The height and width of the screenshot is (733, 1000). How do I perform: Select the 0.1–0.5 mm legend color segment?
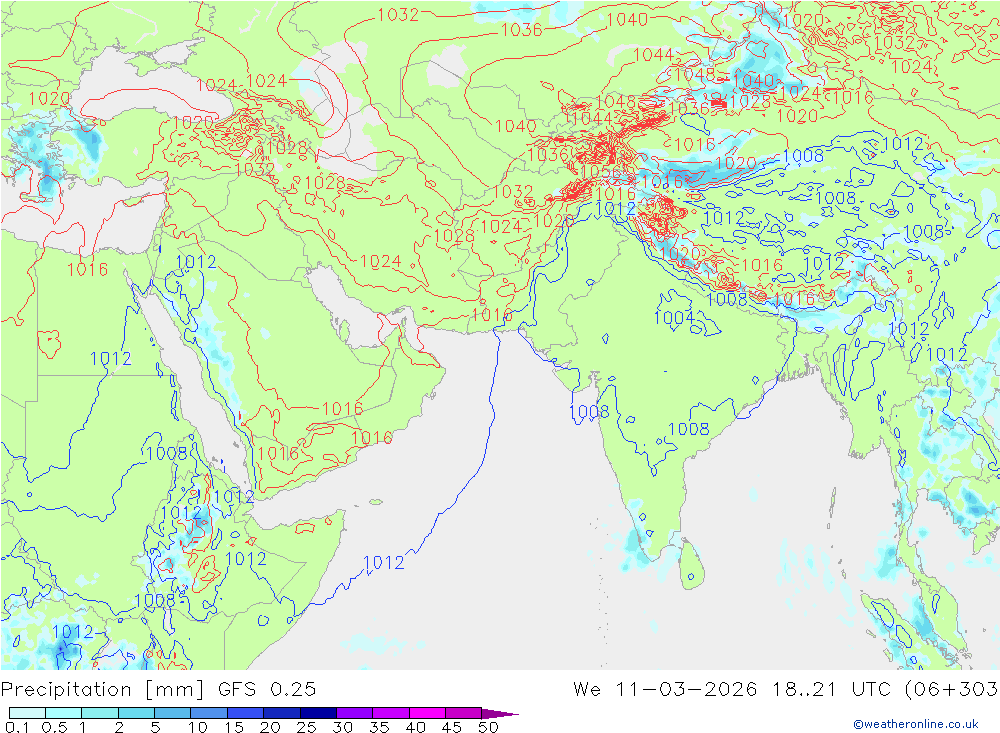coord(27,713)
